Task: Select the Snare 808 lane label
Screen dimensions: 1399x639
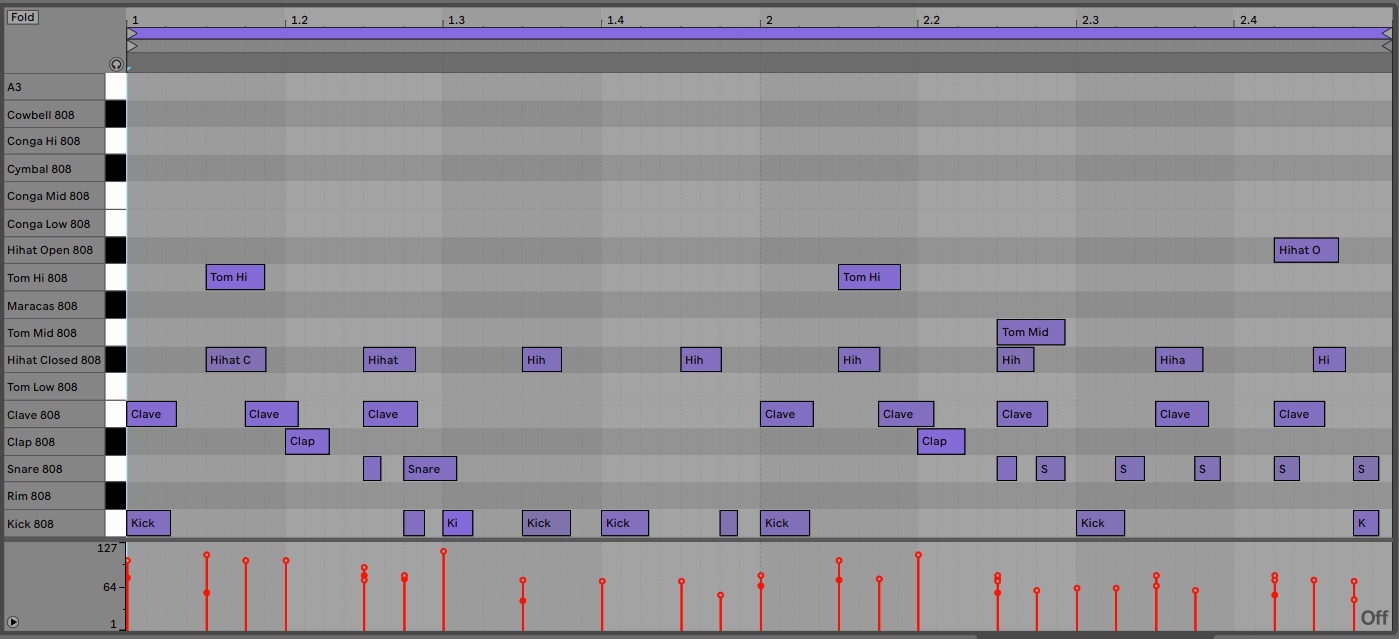Action: coord(35,469)
